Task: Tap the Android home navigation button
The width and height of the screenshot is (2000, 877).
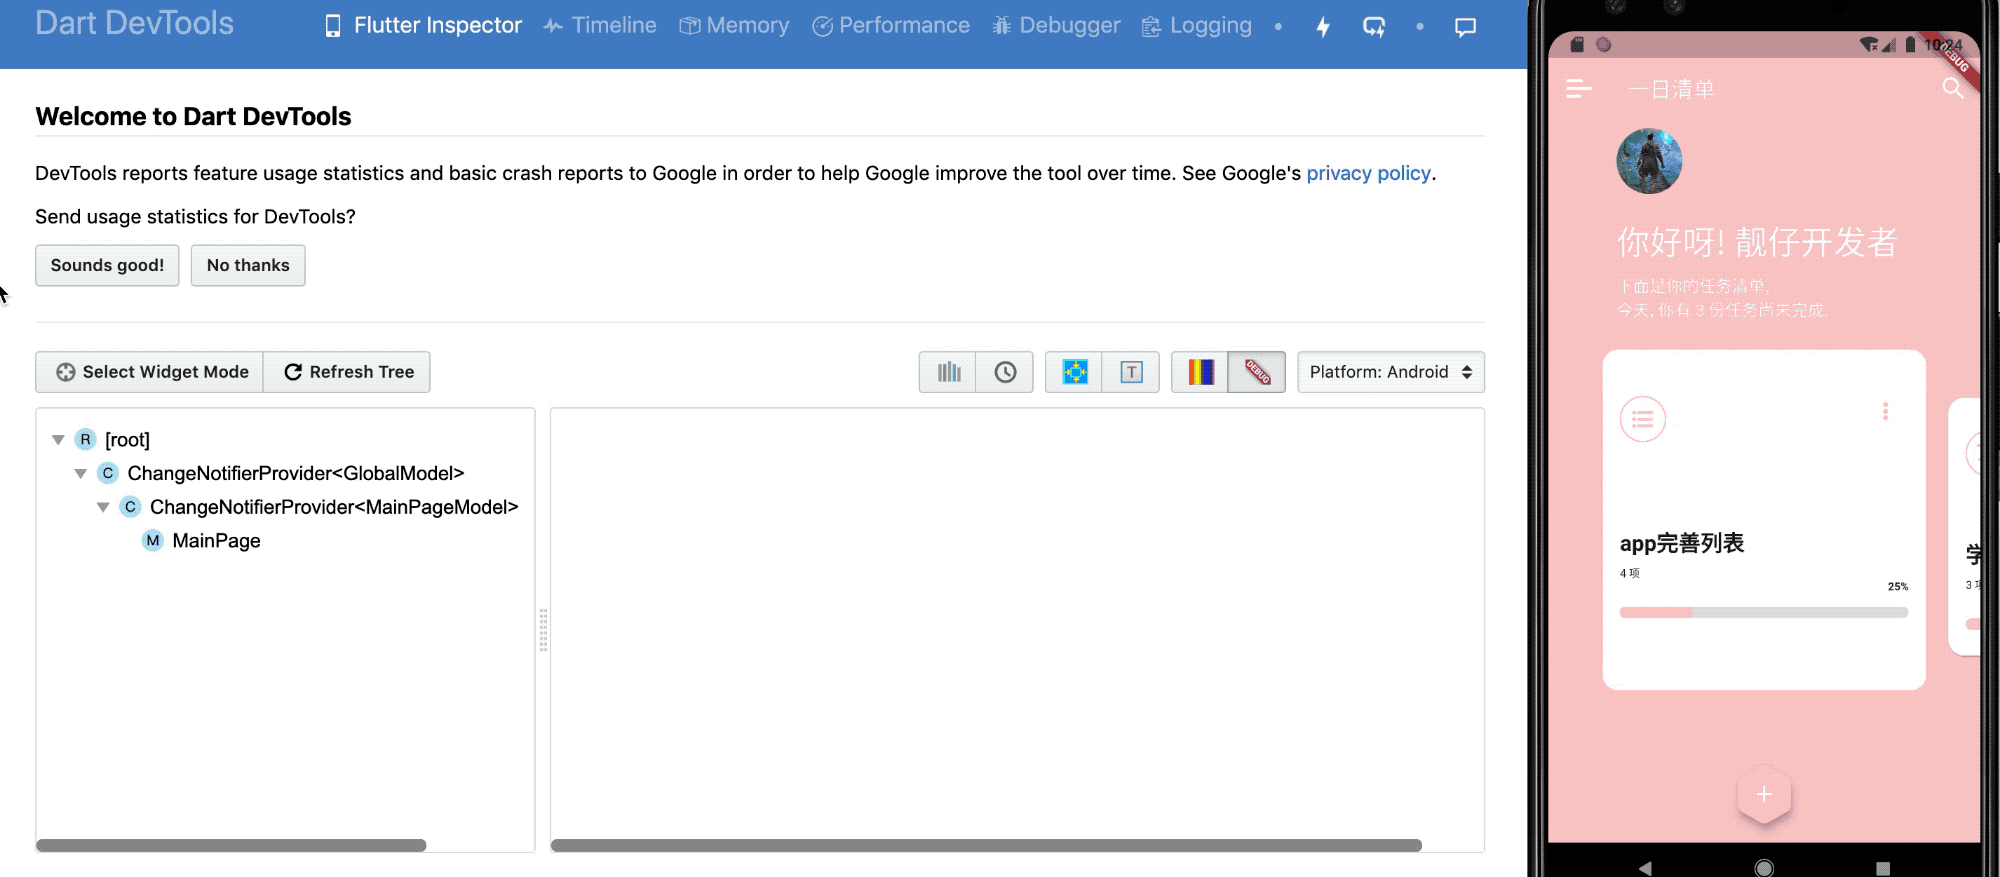Action: pyautogui.click(x=1764, y=868)
